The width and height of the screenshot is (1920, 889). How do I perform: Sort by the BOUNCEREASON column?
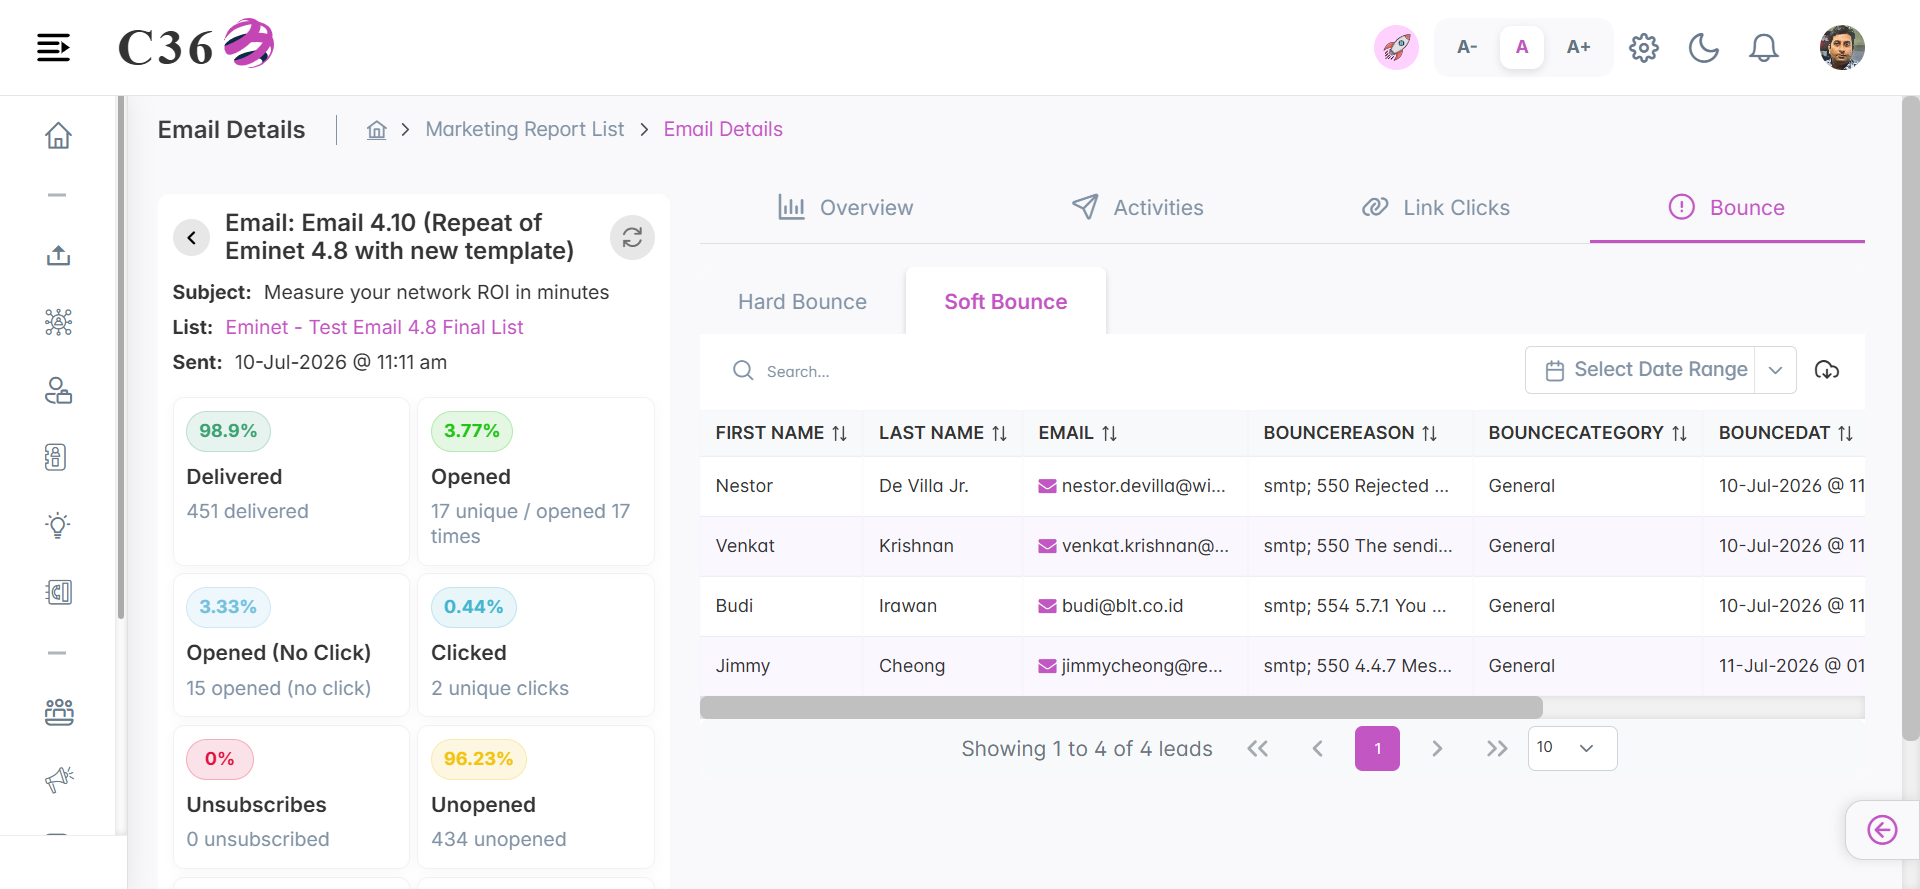click(1350, 433)
